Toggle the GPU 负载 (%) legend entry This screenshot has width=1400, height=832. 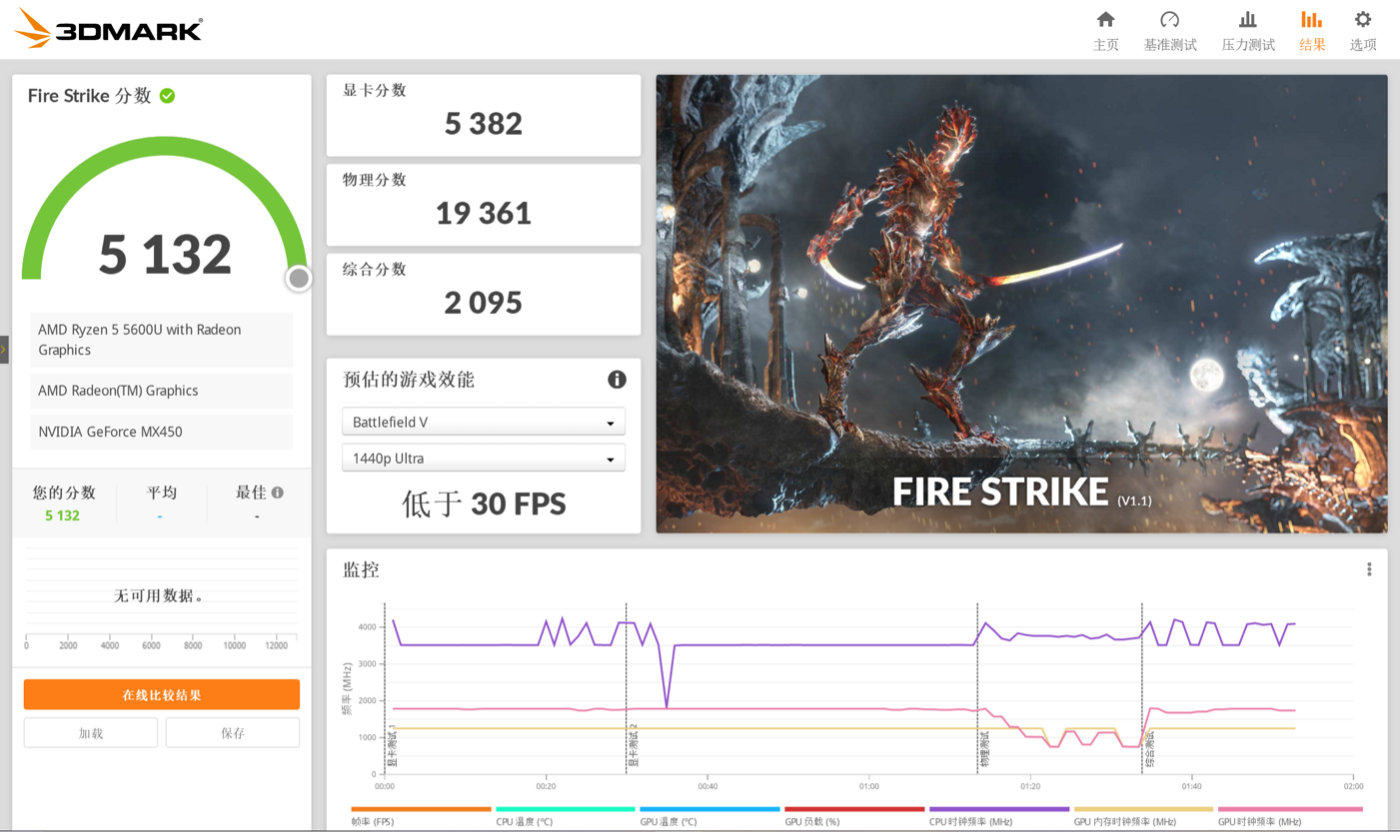pos(854,816)
